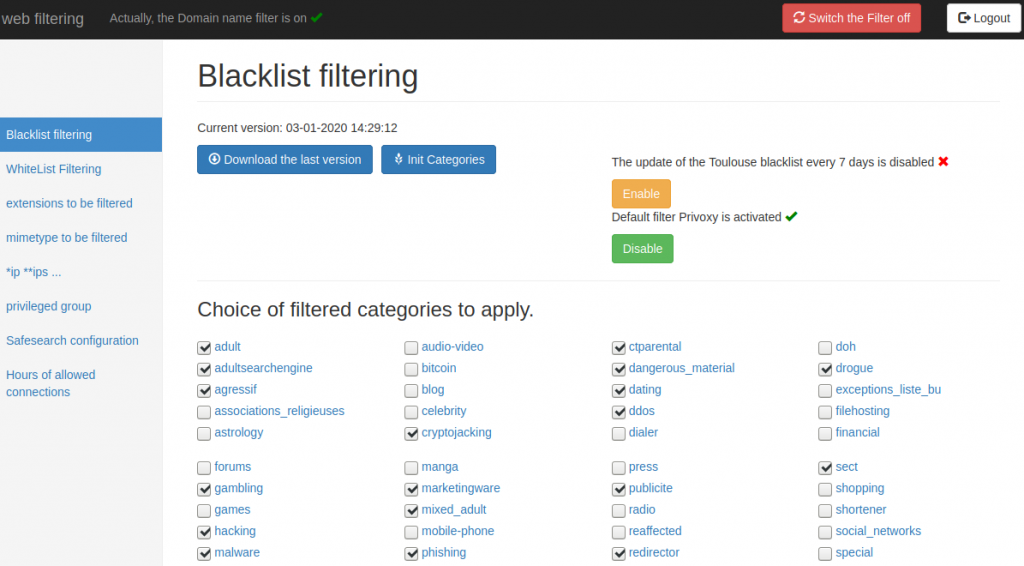Viewport: 1024px width, 566px height.
Task: Open Safesearch configuration page
Action: 72,341
